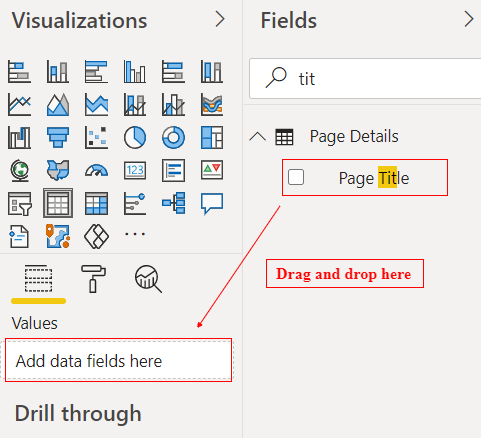The image size is (481, 438).
Task: Select the globe map visualization
Action: [20, 171]
